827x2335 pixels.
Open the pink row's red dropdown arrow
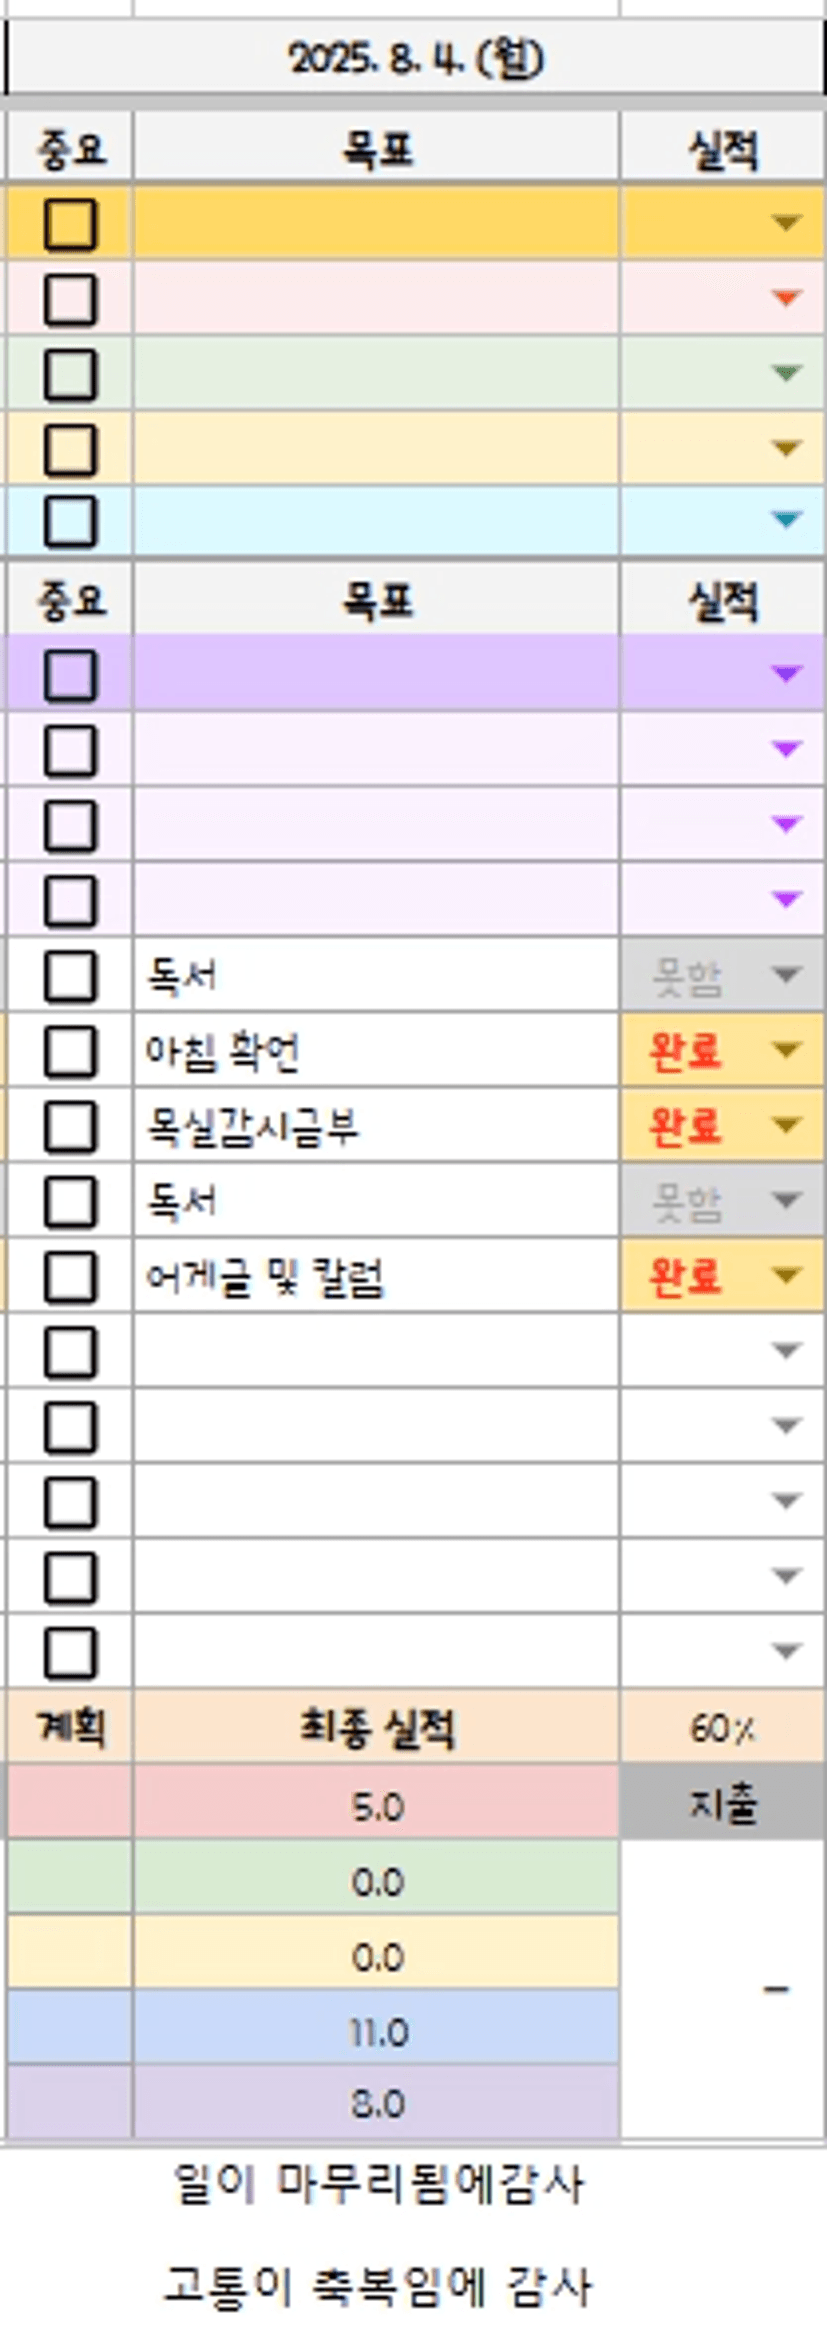coord(787,297)
